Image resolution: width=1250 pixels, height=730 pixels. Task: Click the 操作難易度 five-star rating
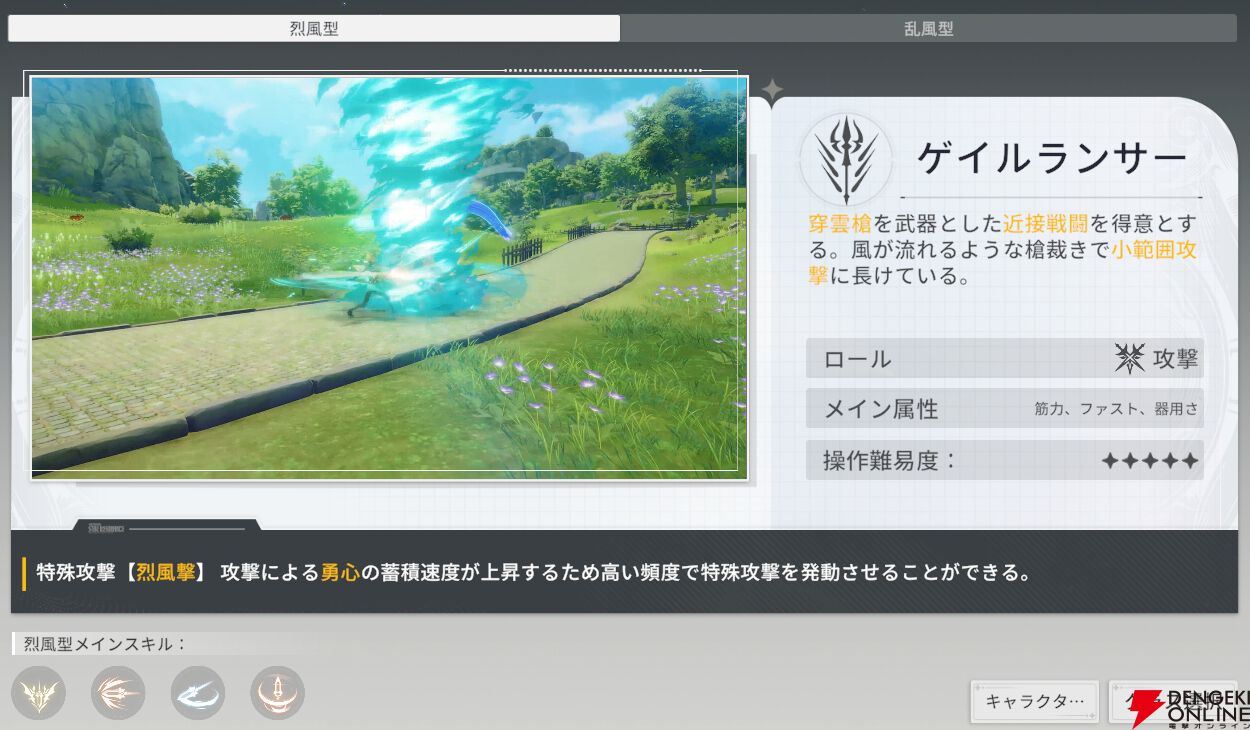[1149, 461]
